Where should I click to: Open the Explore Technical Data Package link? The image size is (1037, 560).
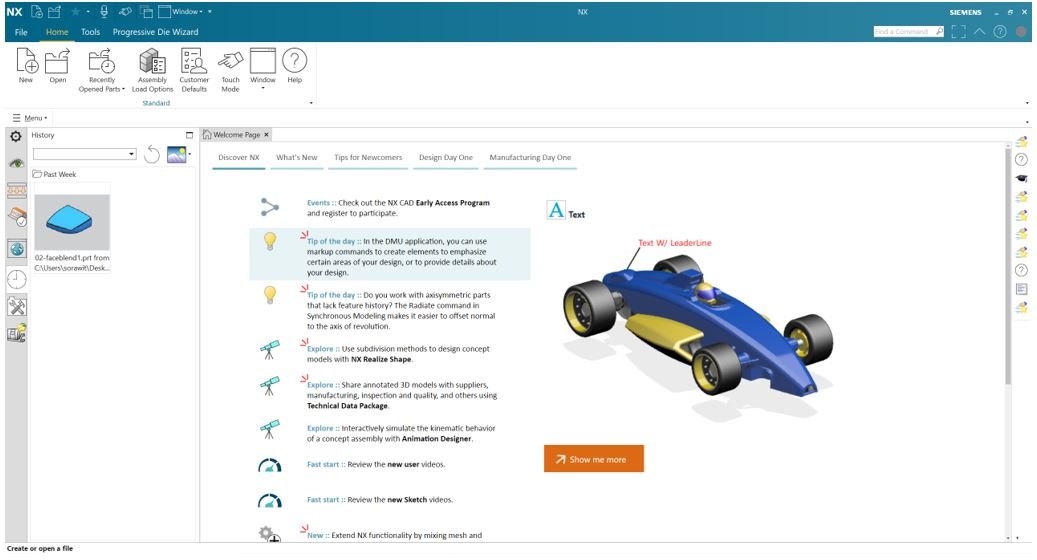[x=401, y=395]
